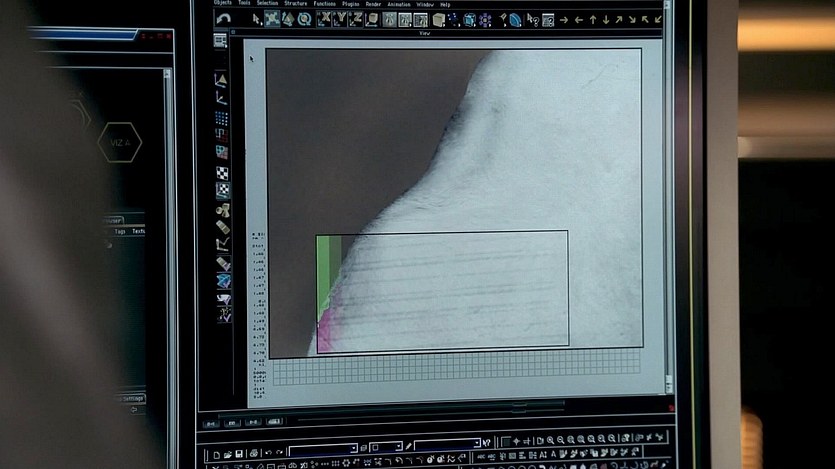The height and width of the screenshot is (469, 835).
Task: Click the Settings button in left window
Action: [x=131, y=398]
